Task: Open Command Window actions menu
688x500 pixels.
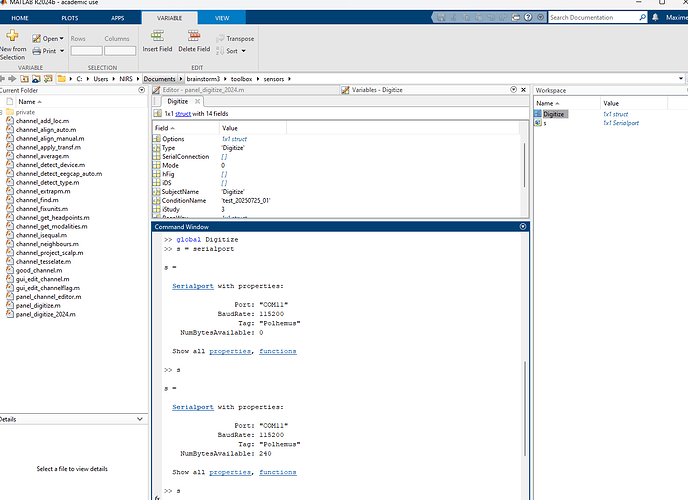Action: [x=523, y=226]
